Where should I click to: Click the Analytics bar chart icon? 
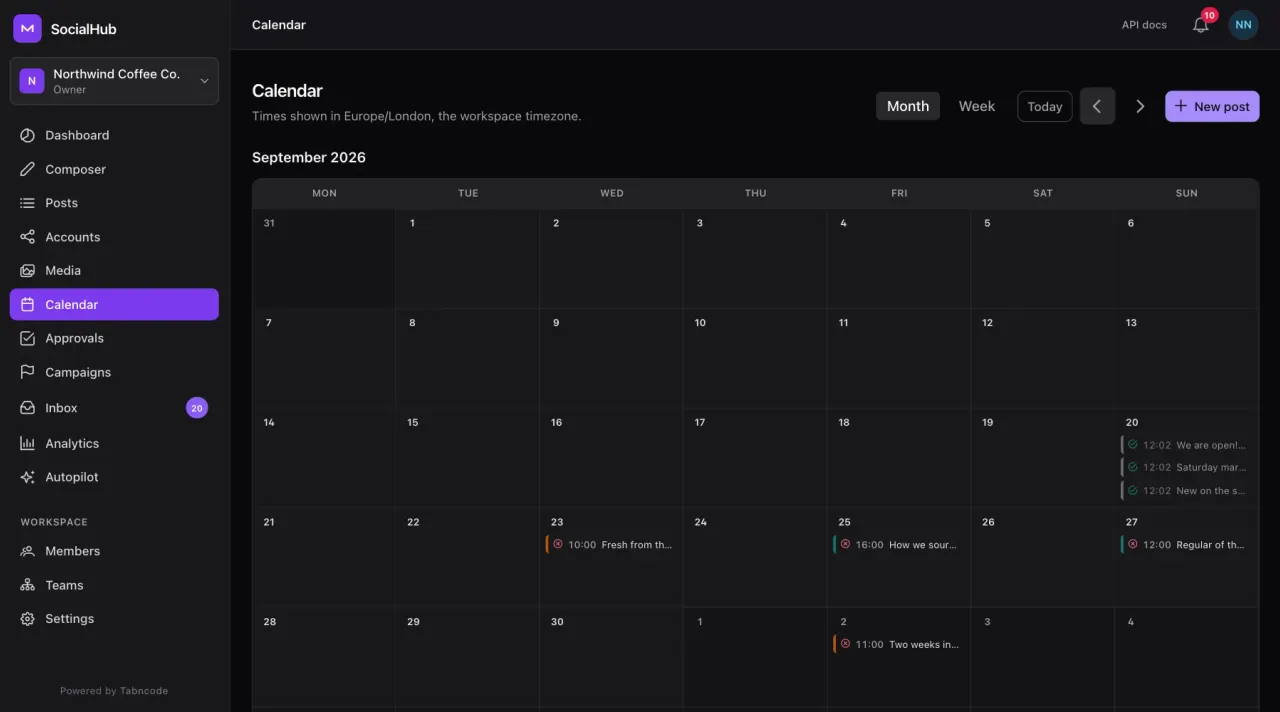(27, 443)
